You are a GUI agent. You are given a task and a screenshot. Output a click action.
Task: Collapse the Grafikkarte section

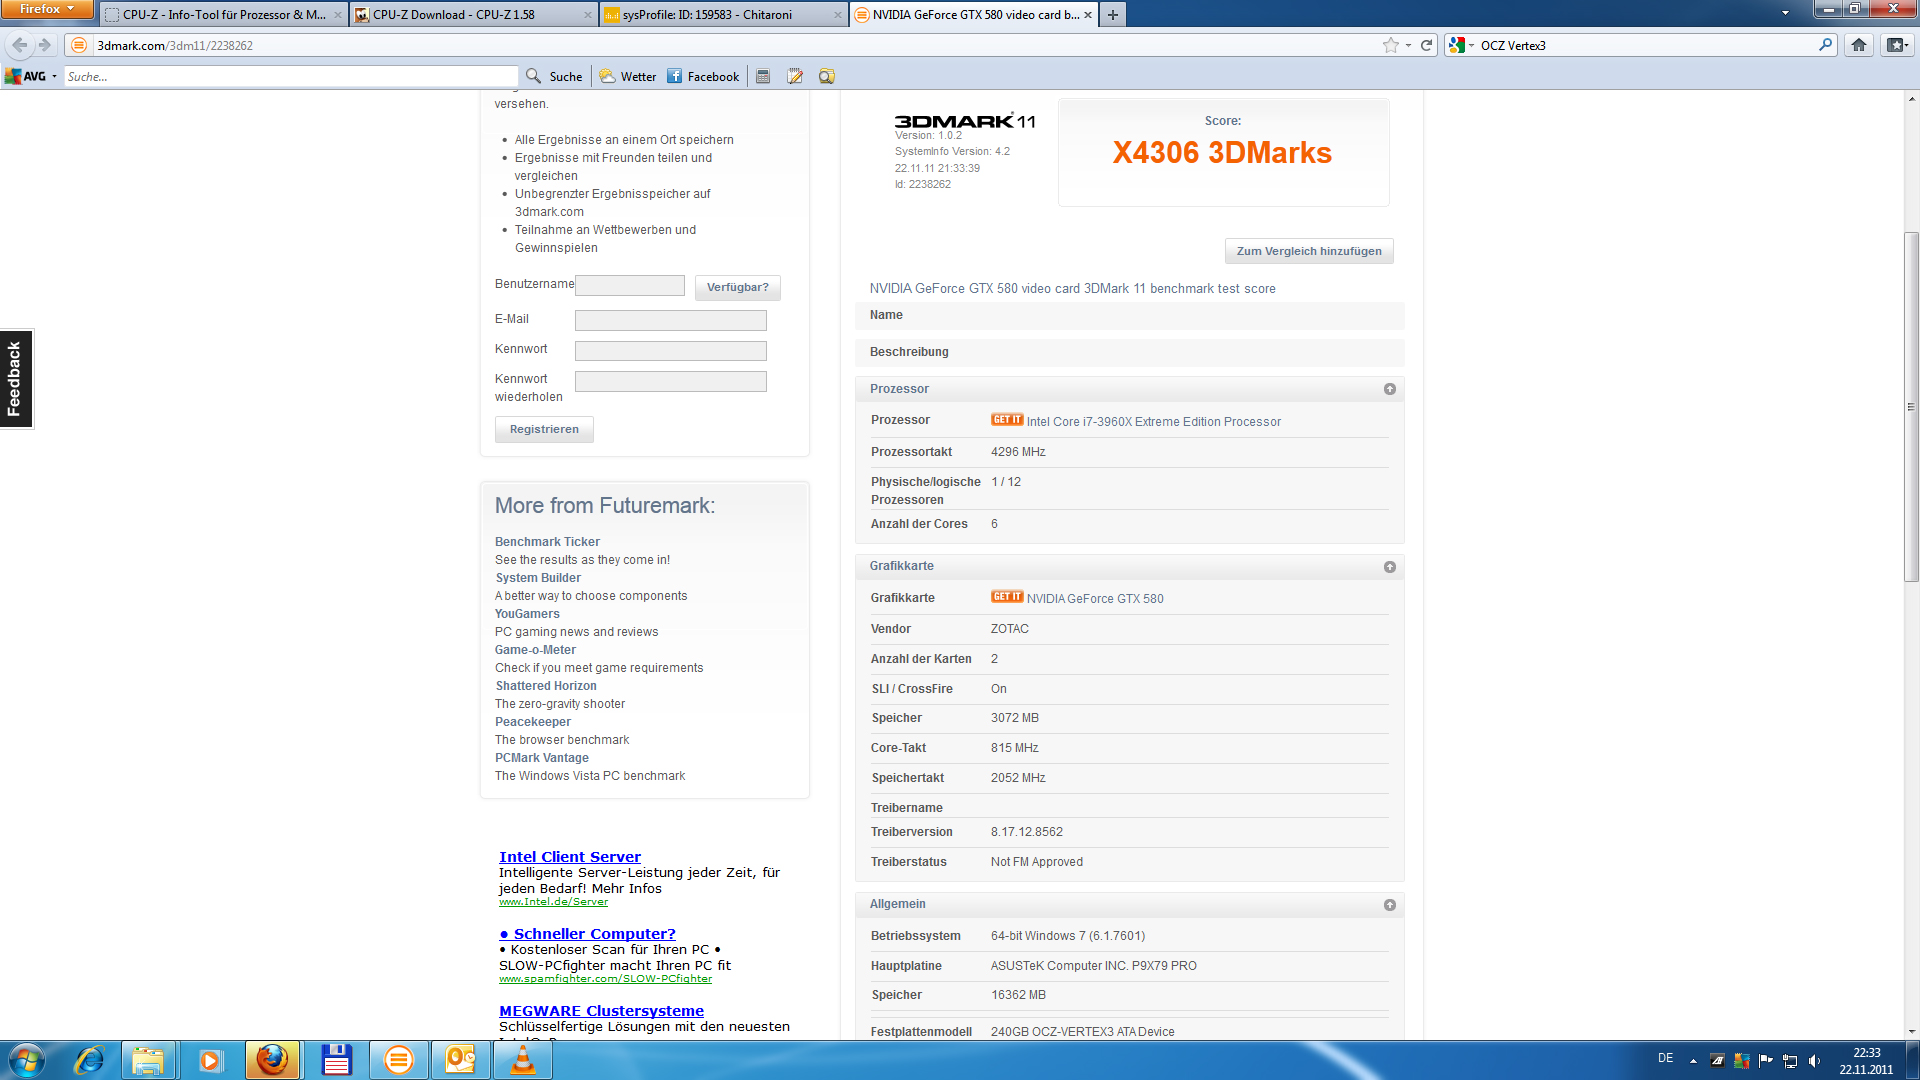click(x=1389, y=567)
